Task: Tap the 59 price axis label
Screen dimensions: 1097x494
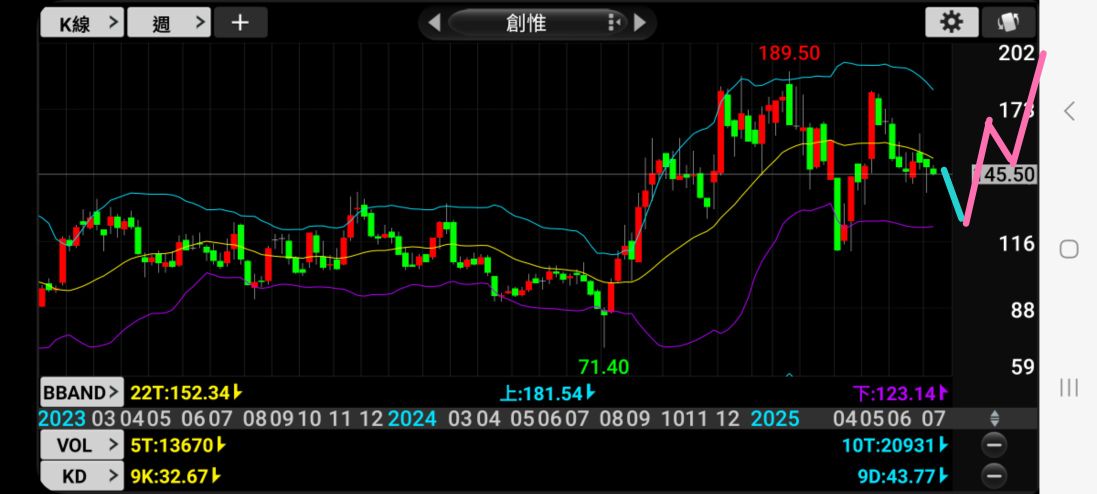Action: coord(1022,367)
